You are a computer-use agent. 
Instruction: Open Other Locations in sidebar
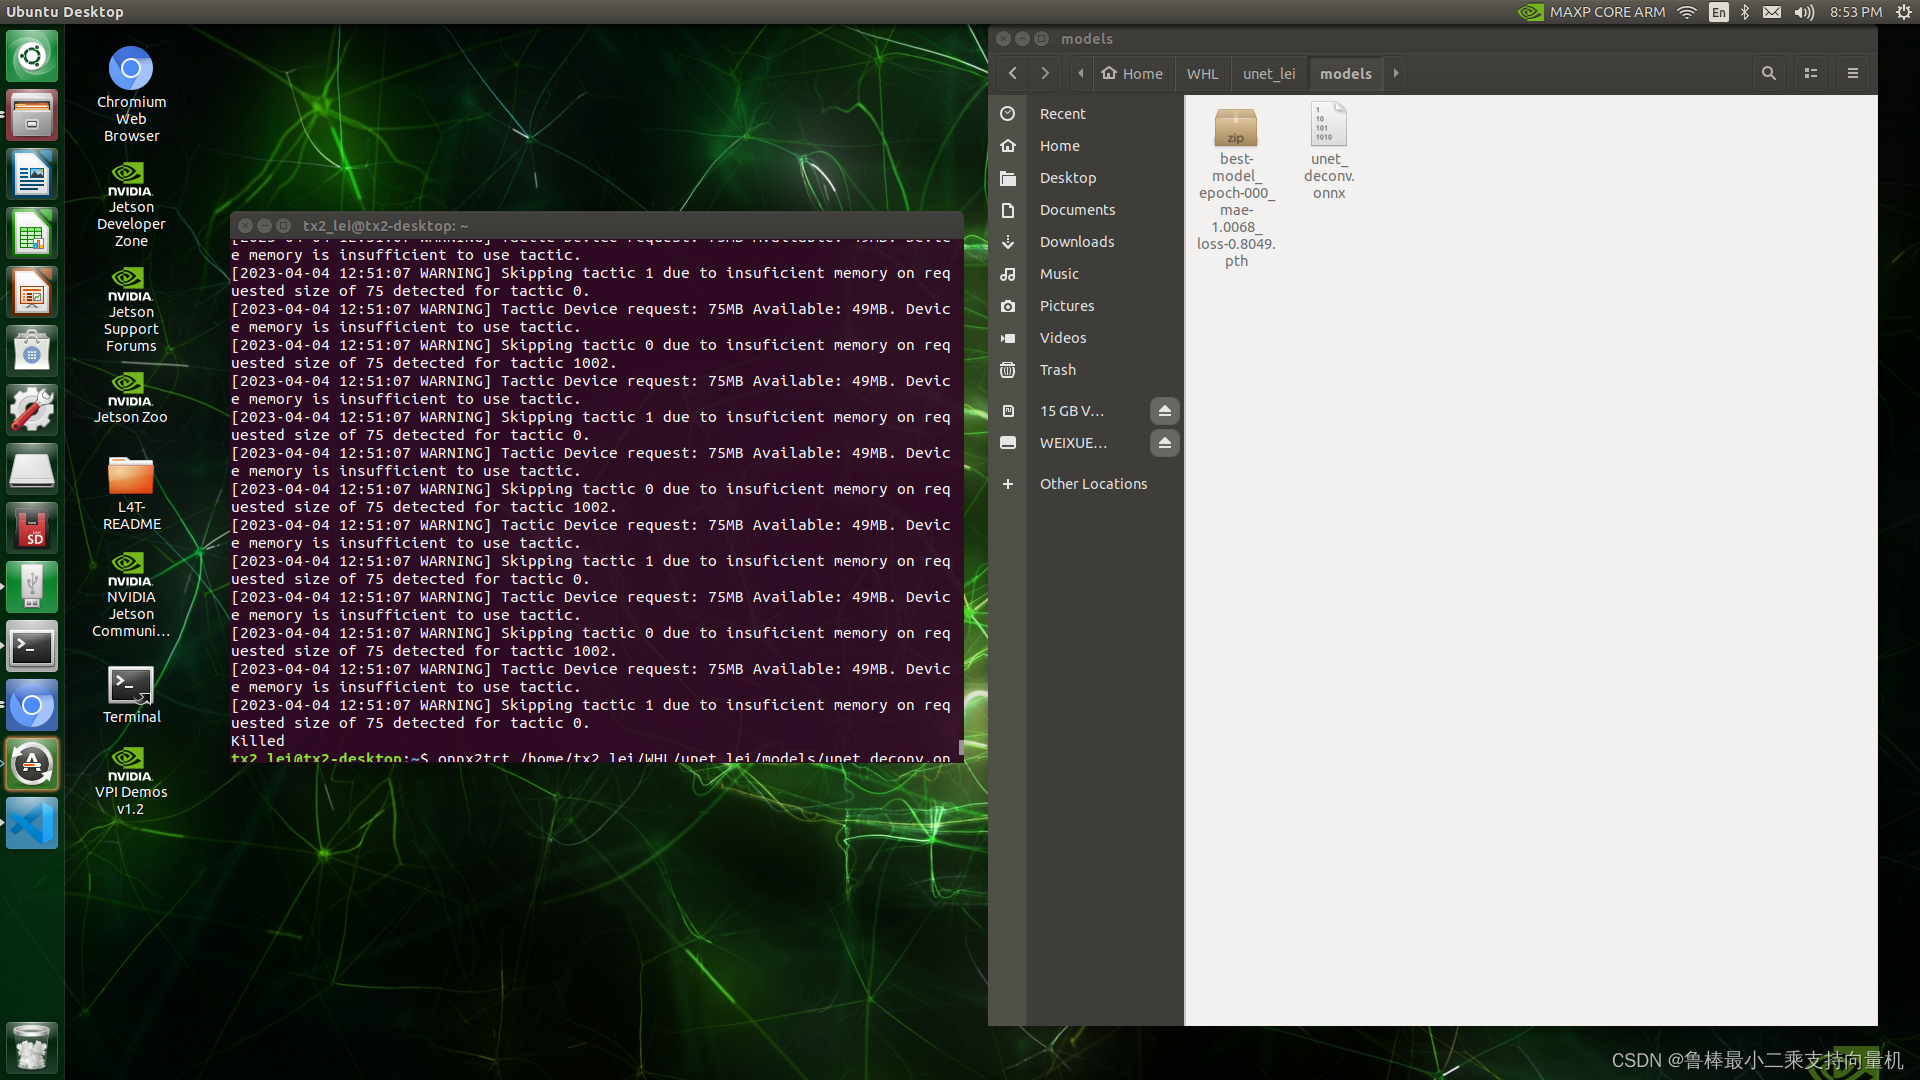[x=1093, y=484]
